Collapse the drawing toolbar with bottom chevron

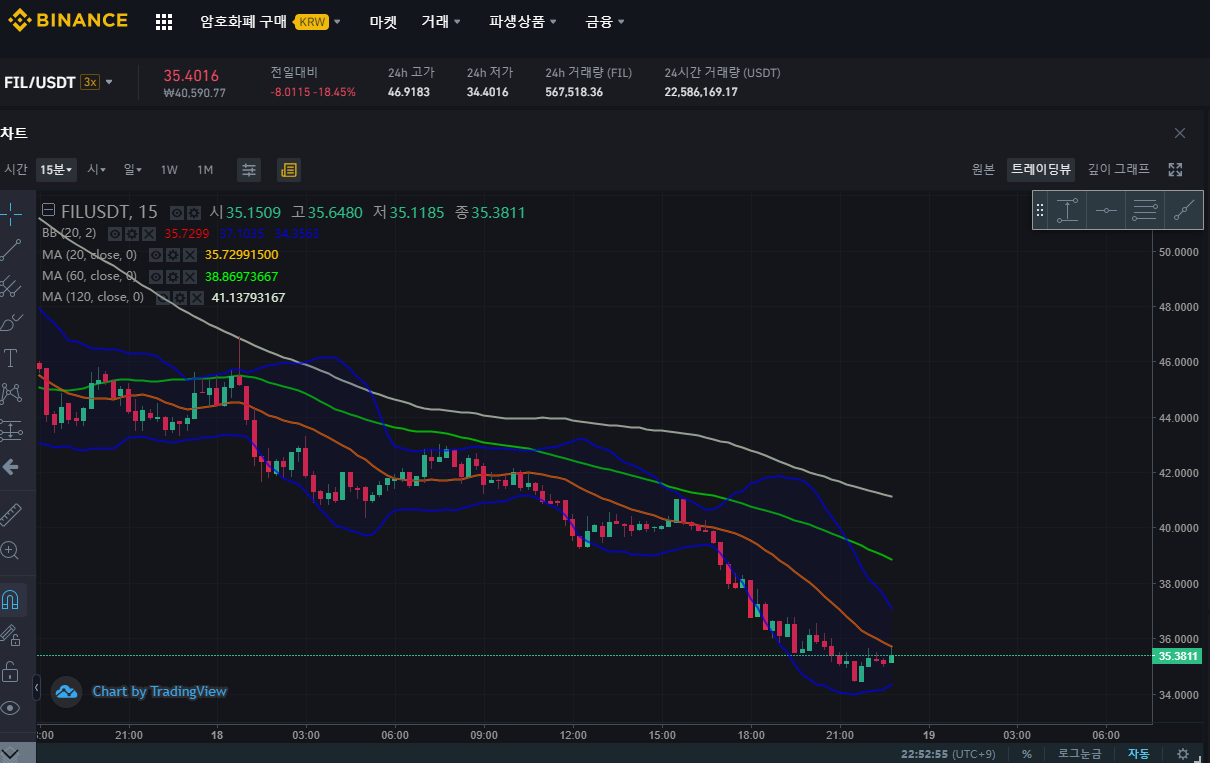11,751
